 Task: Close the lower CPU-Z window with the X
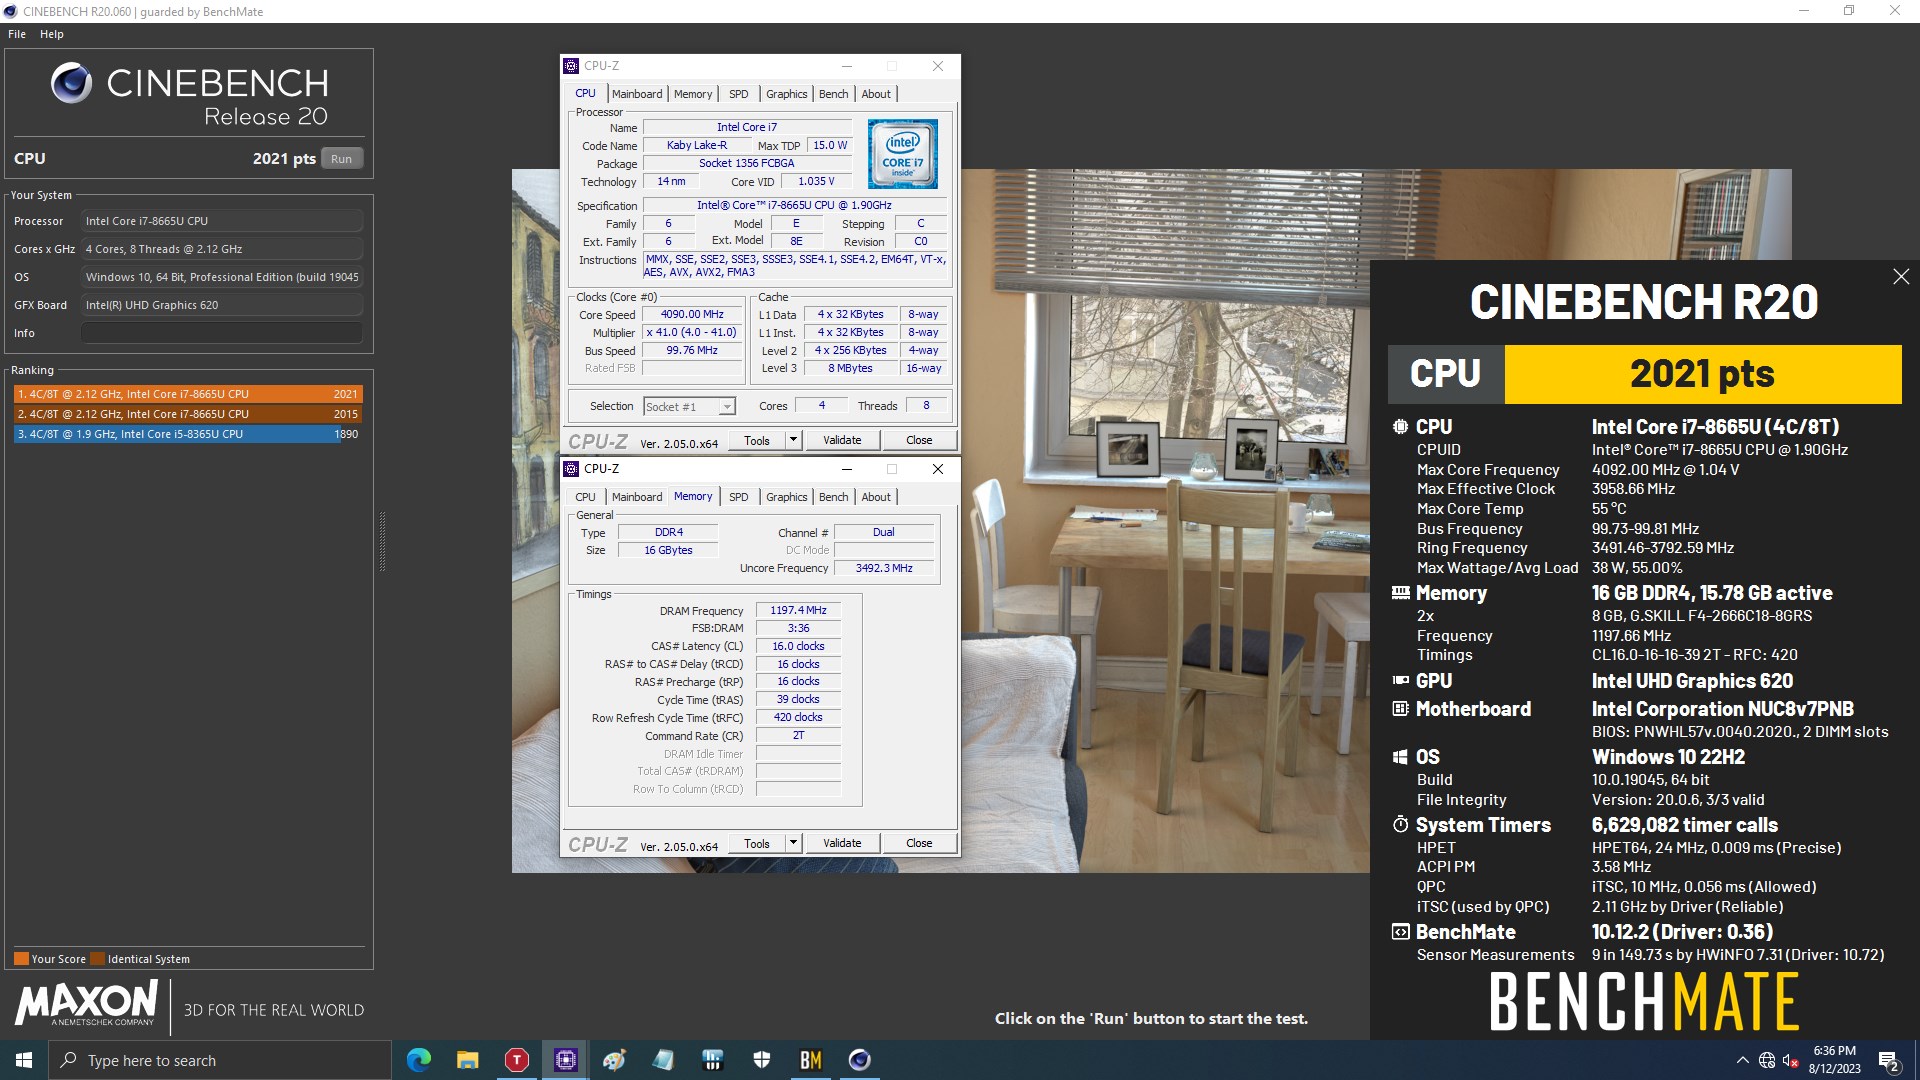937,469
